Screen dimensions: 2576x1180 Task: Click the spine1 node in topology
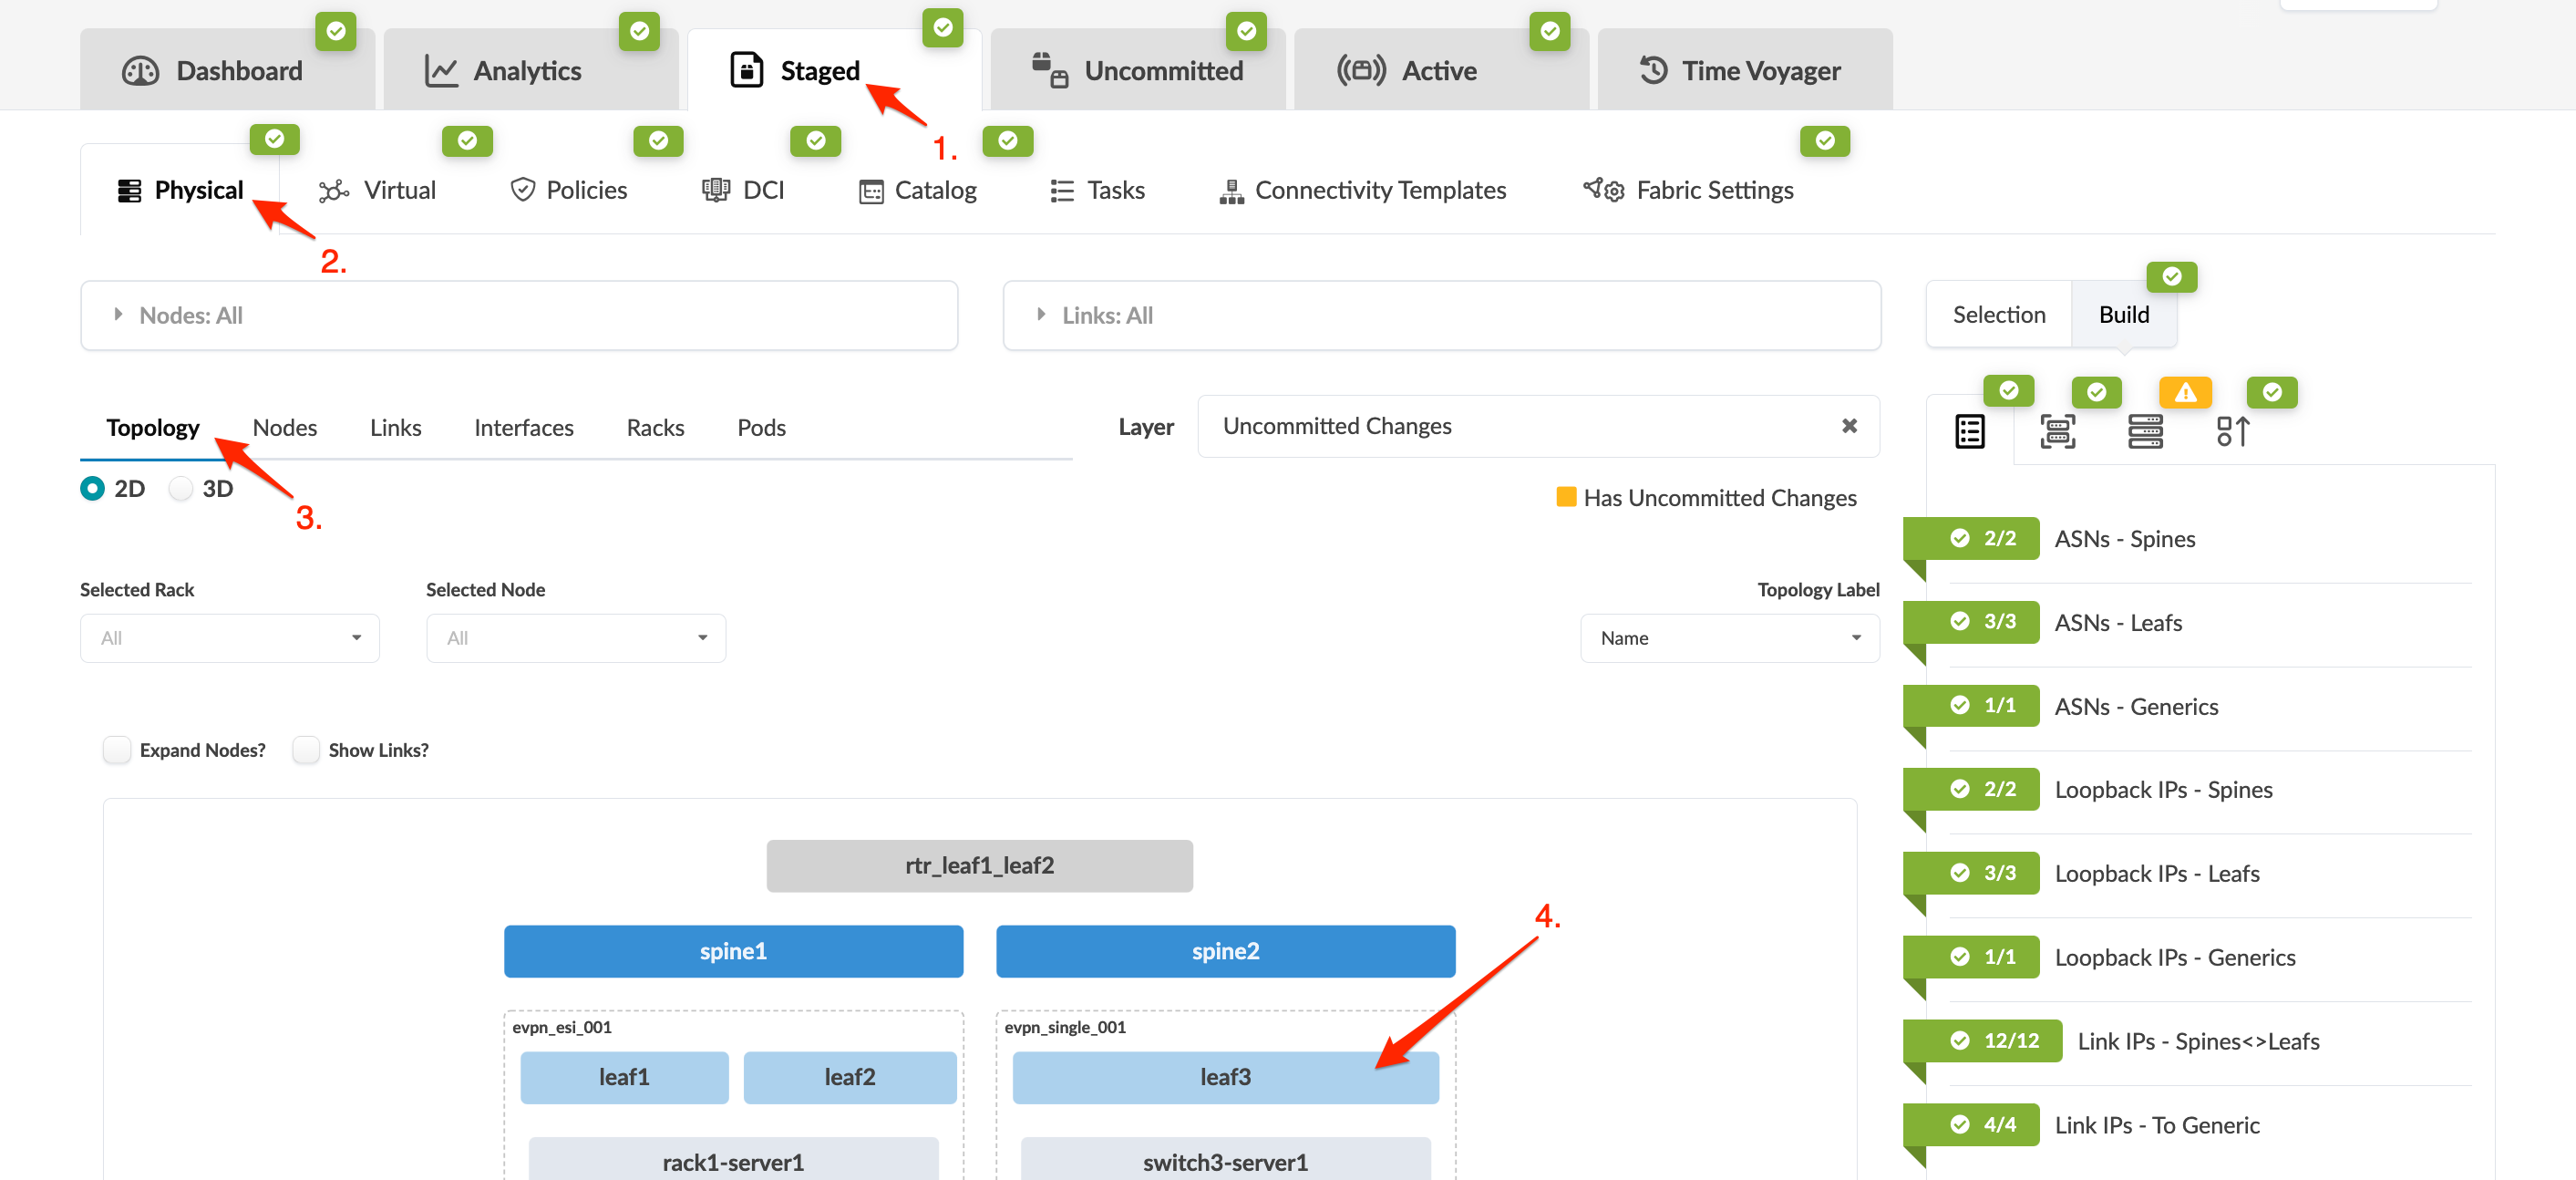pos(733,951)
